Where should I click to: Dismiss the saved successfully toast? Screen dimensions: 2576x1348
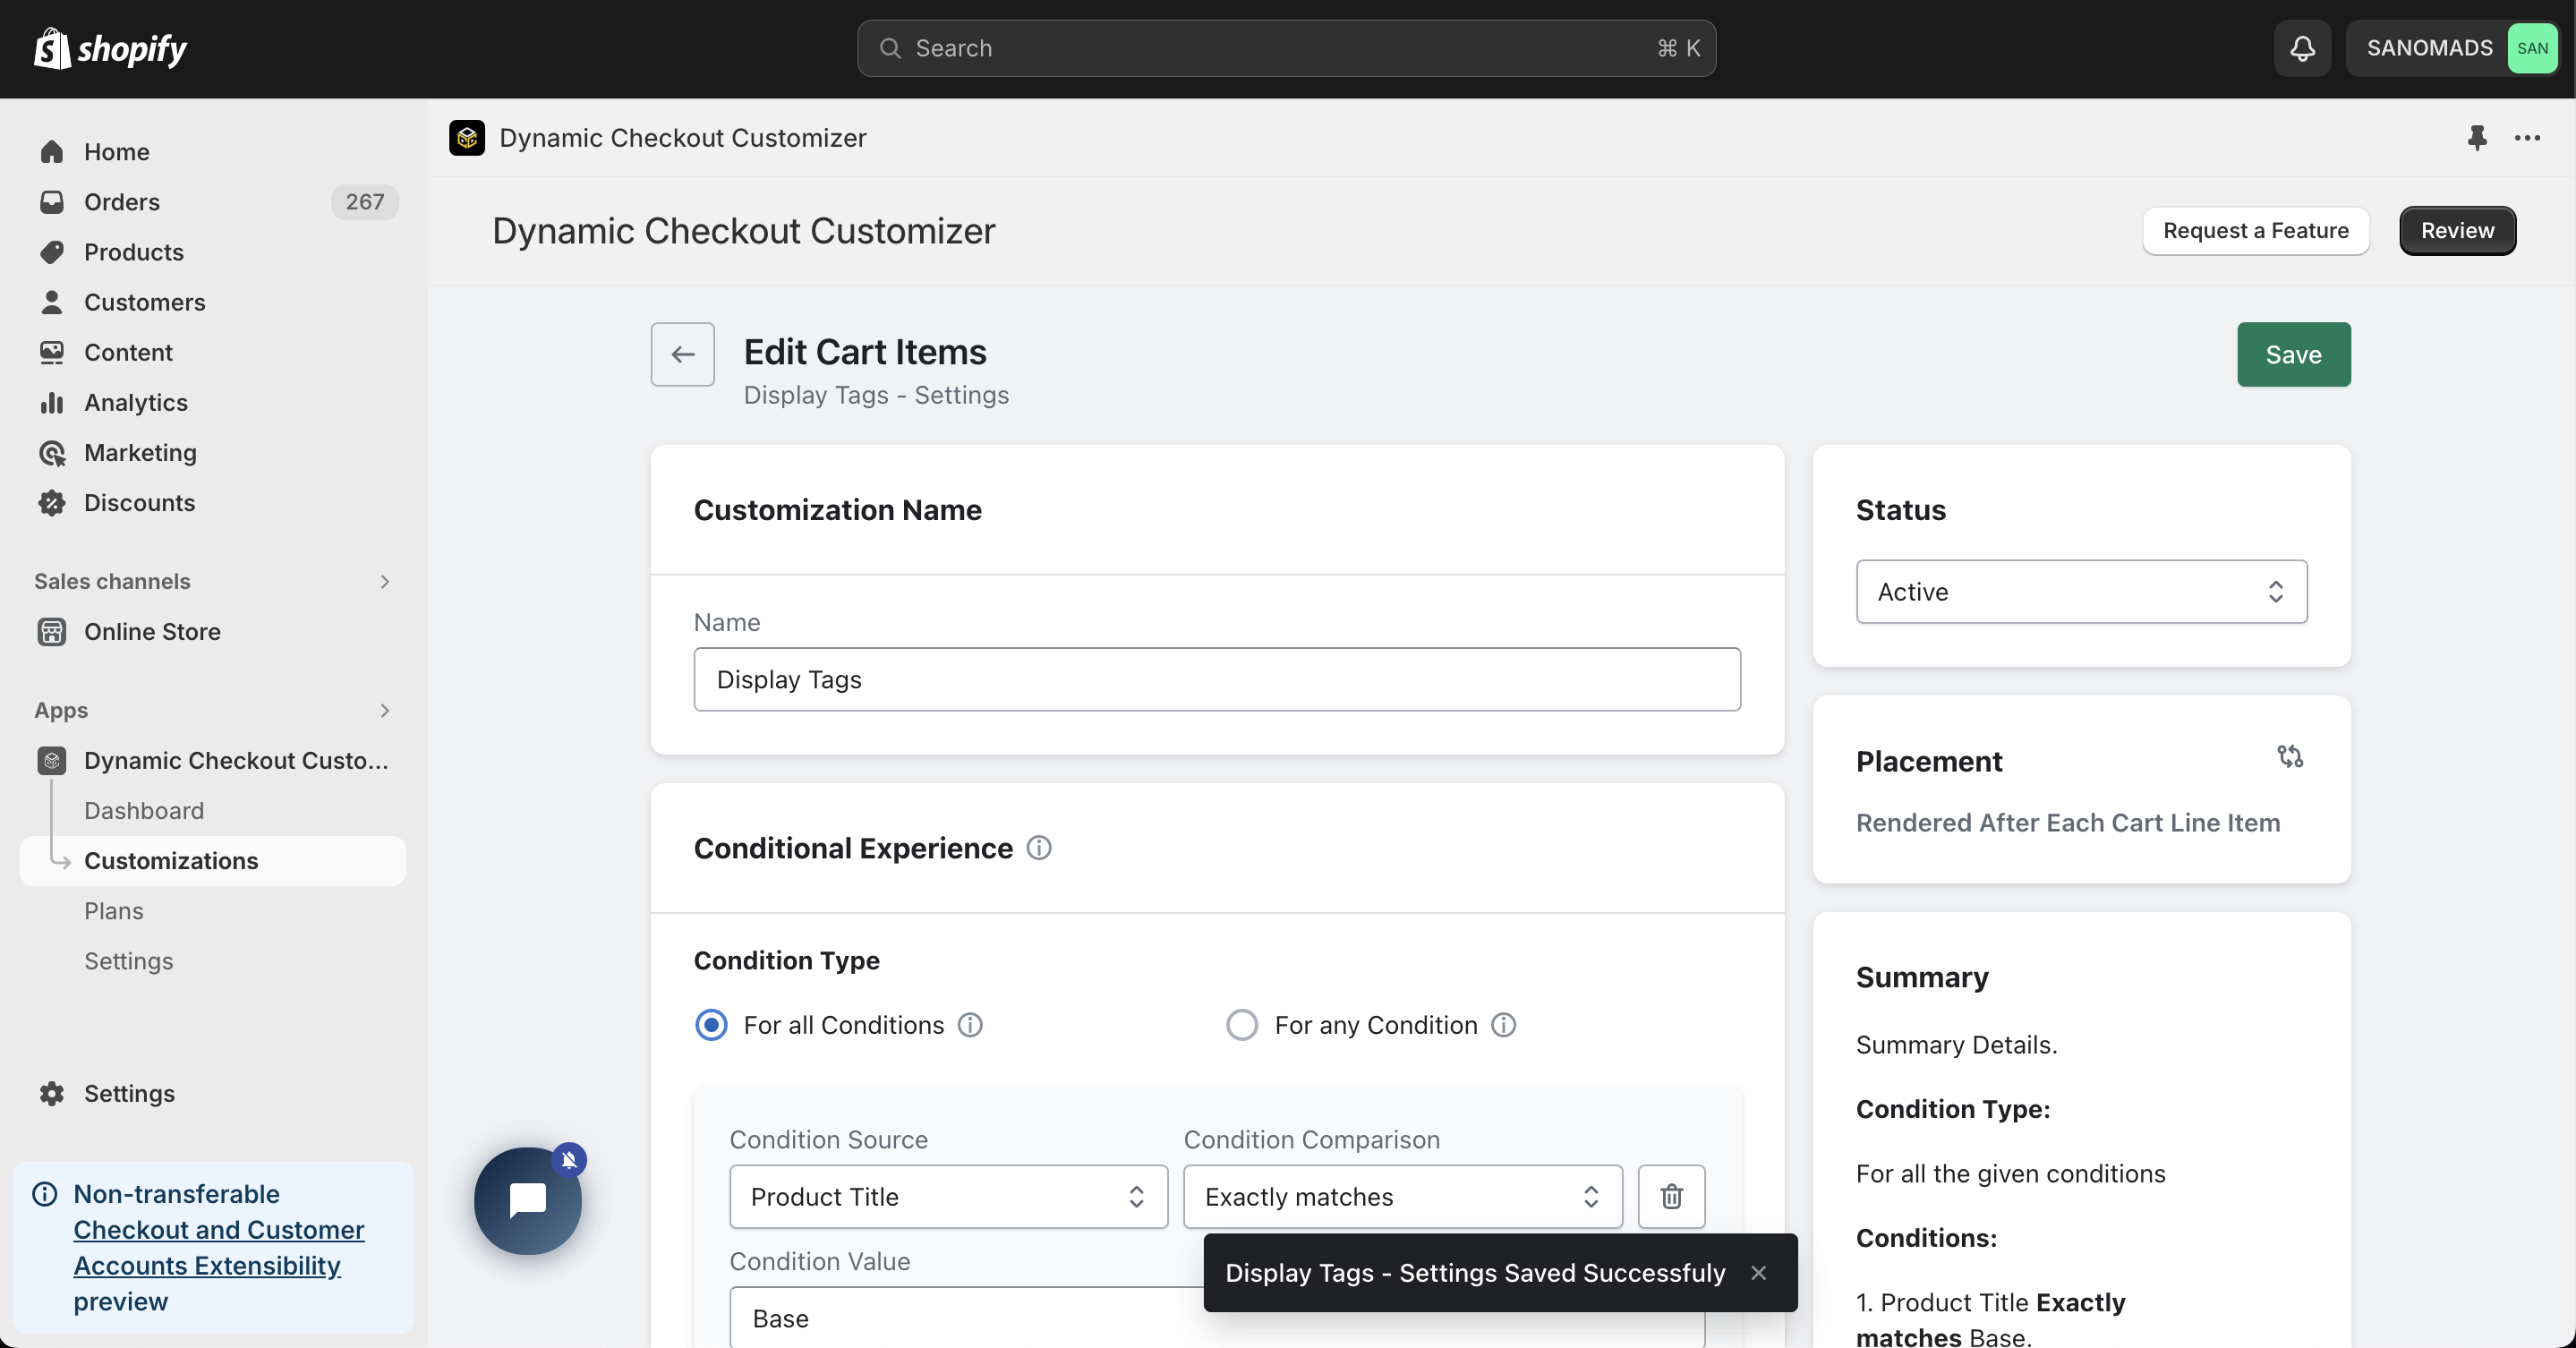pos(1758,1272)
